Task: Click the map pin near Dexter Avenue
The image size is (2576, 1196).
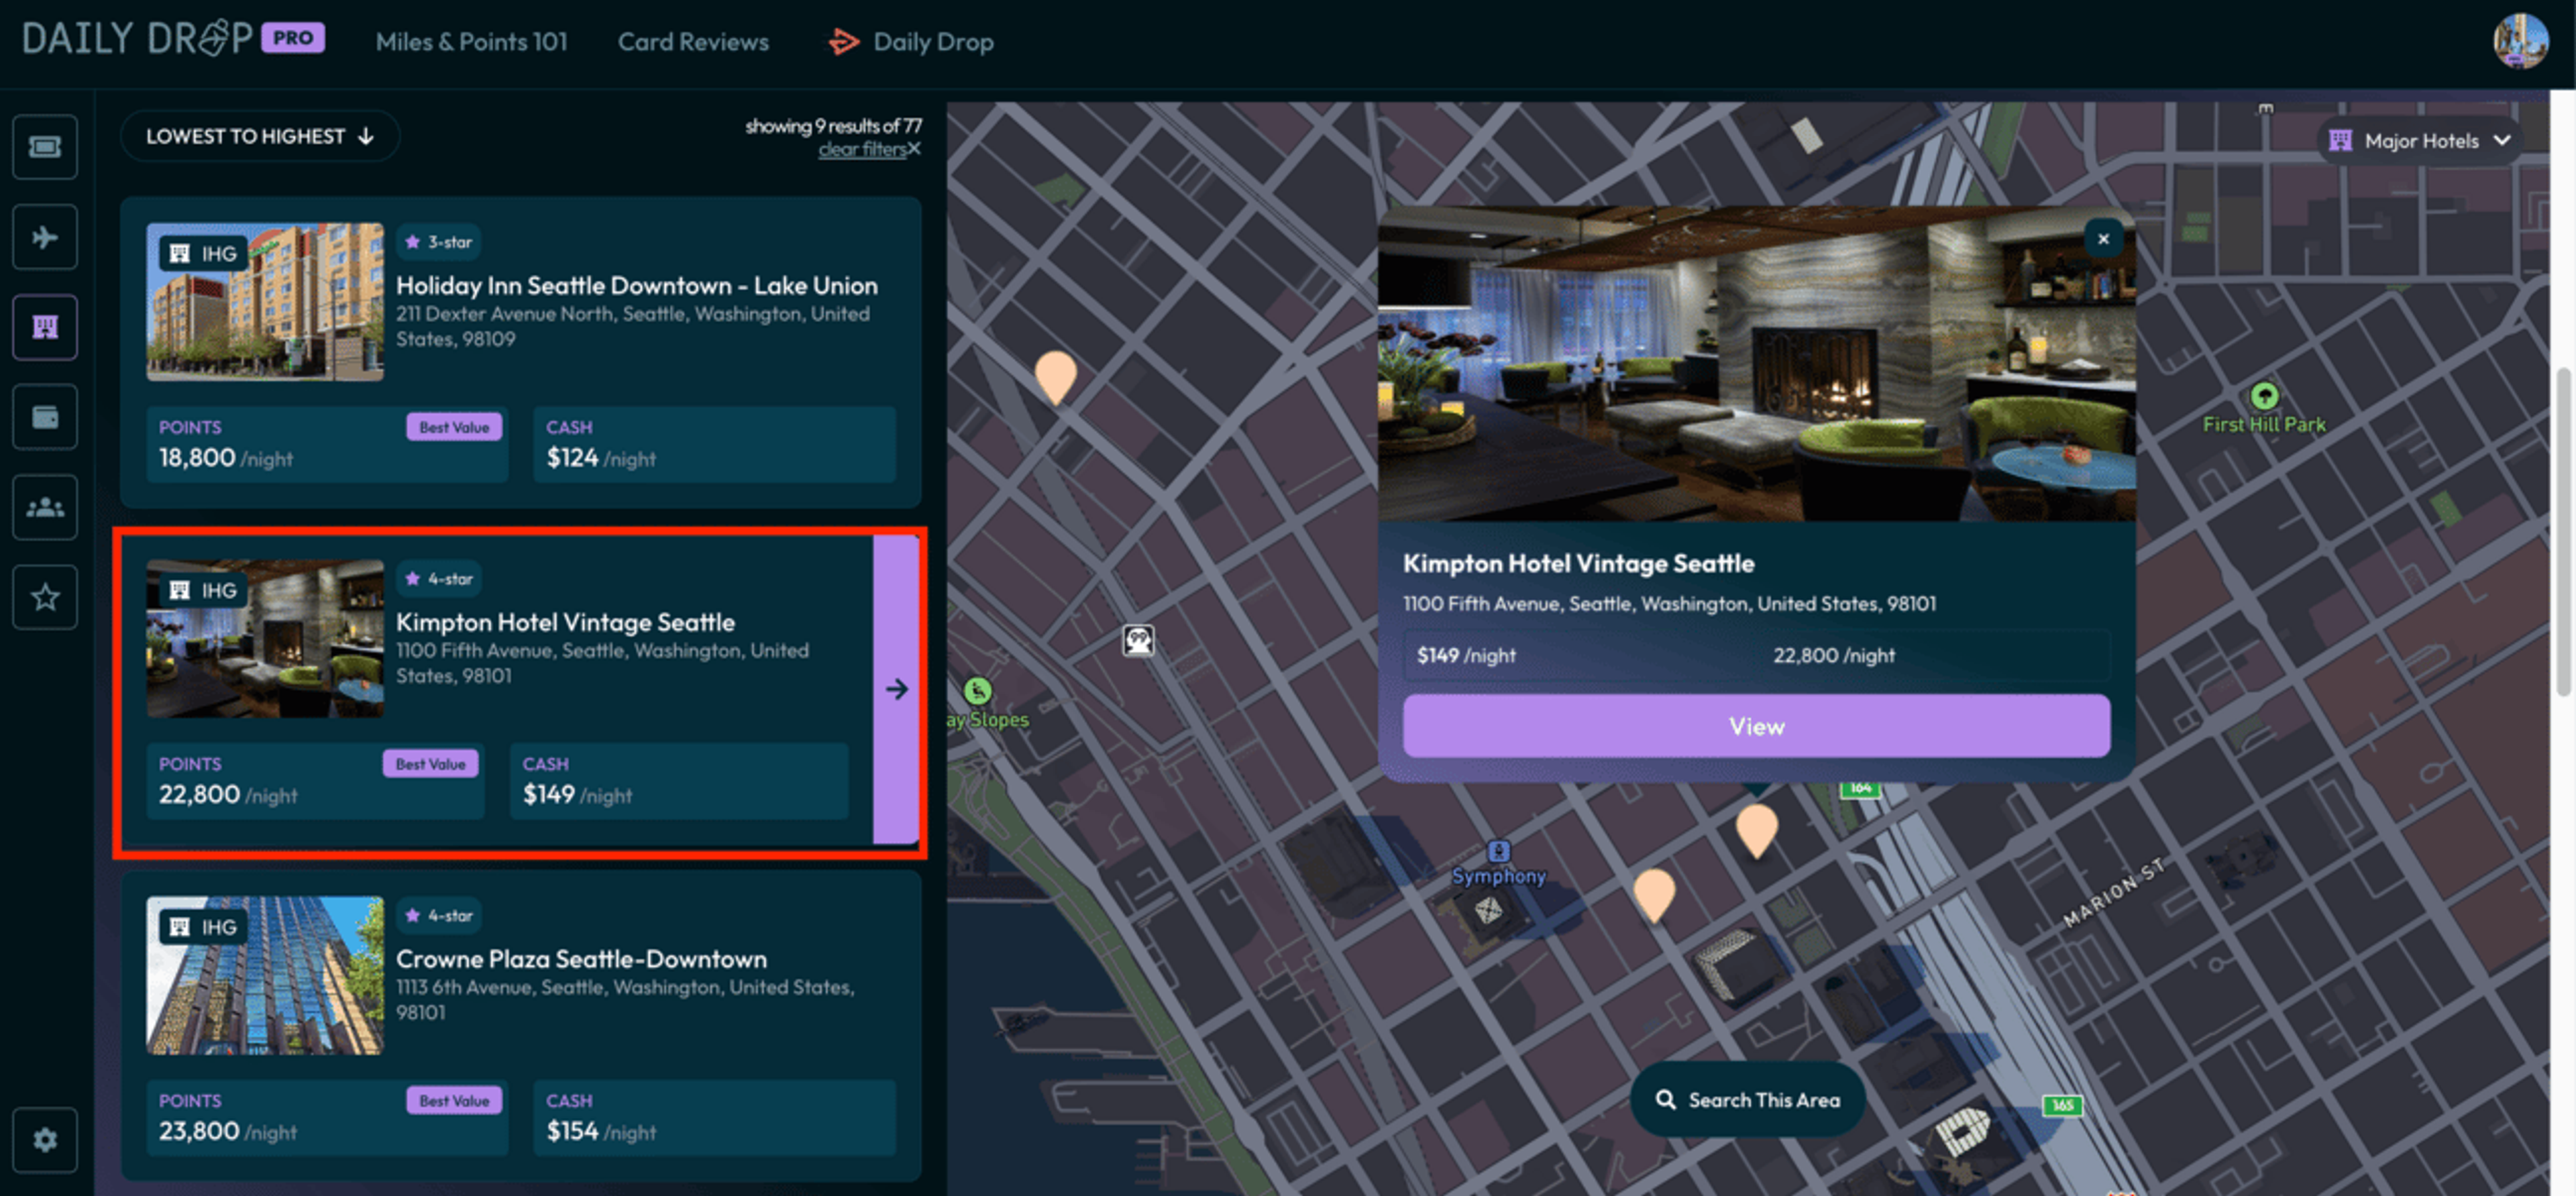Action: click(1055, 377)
